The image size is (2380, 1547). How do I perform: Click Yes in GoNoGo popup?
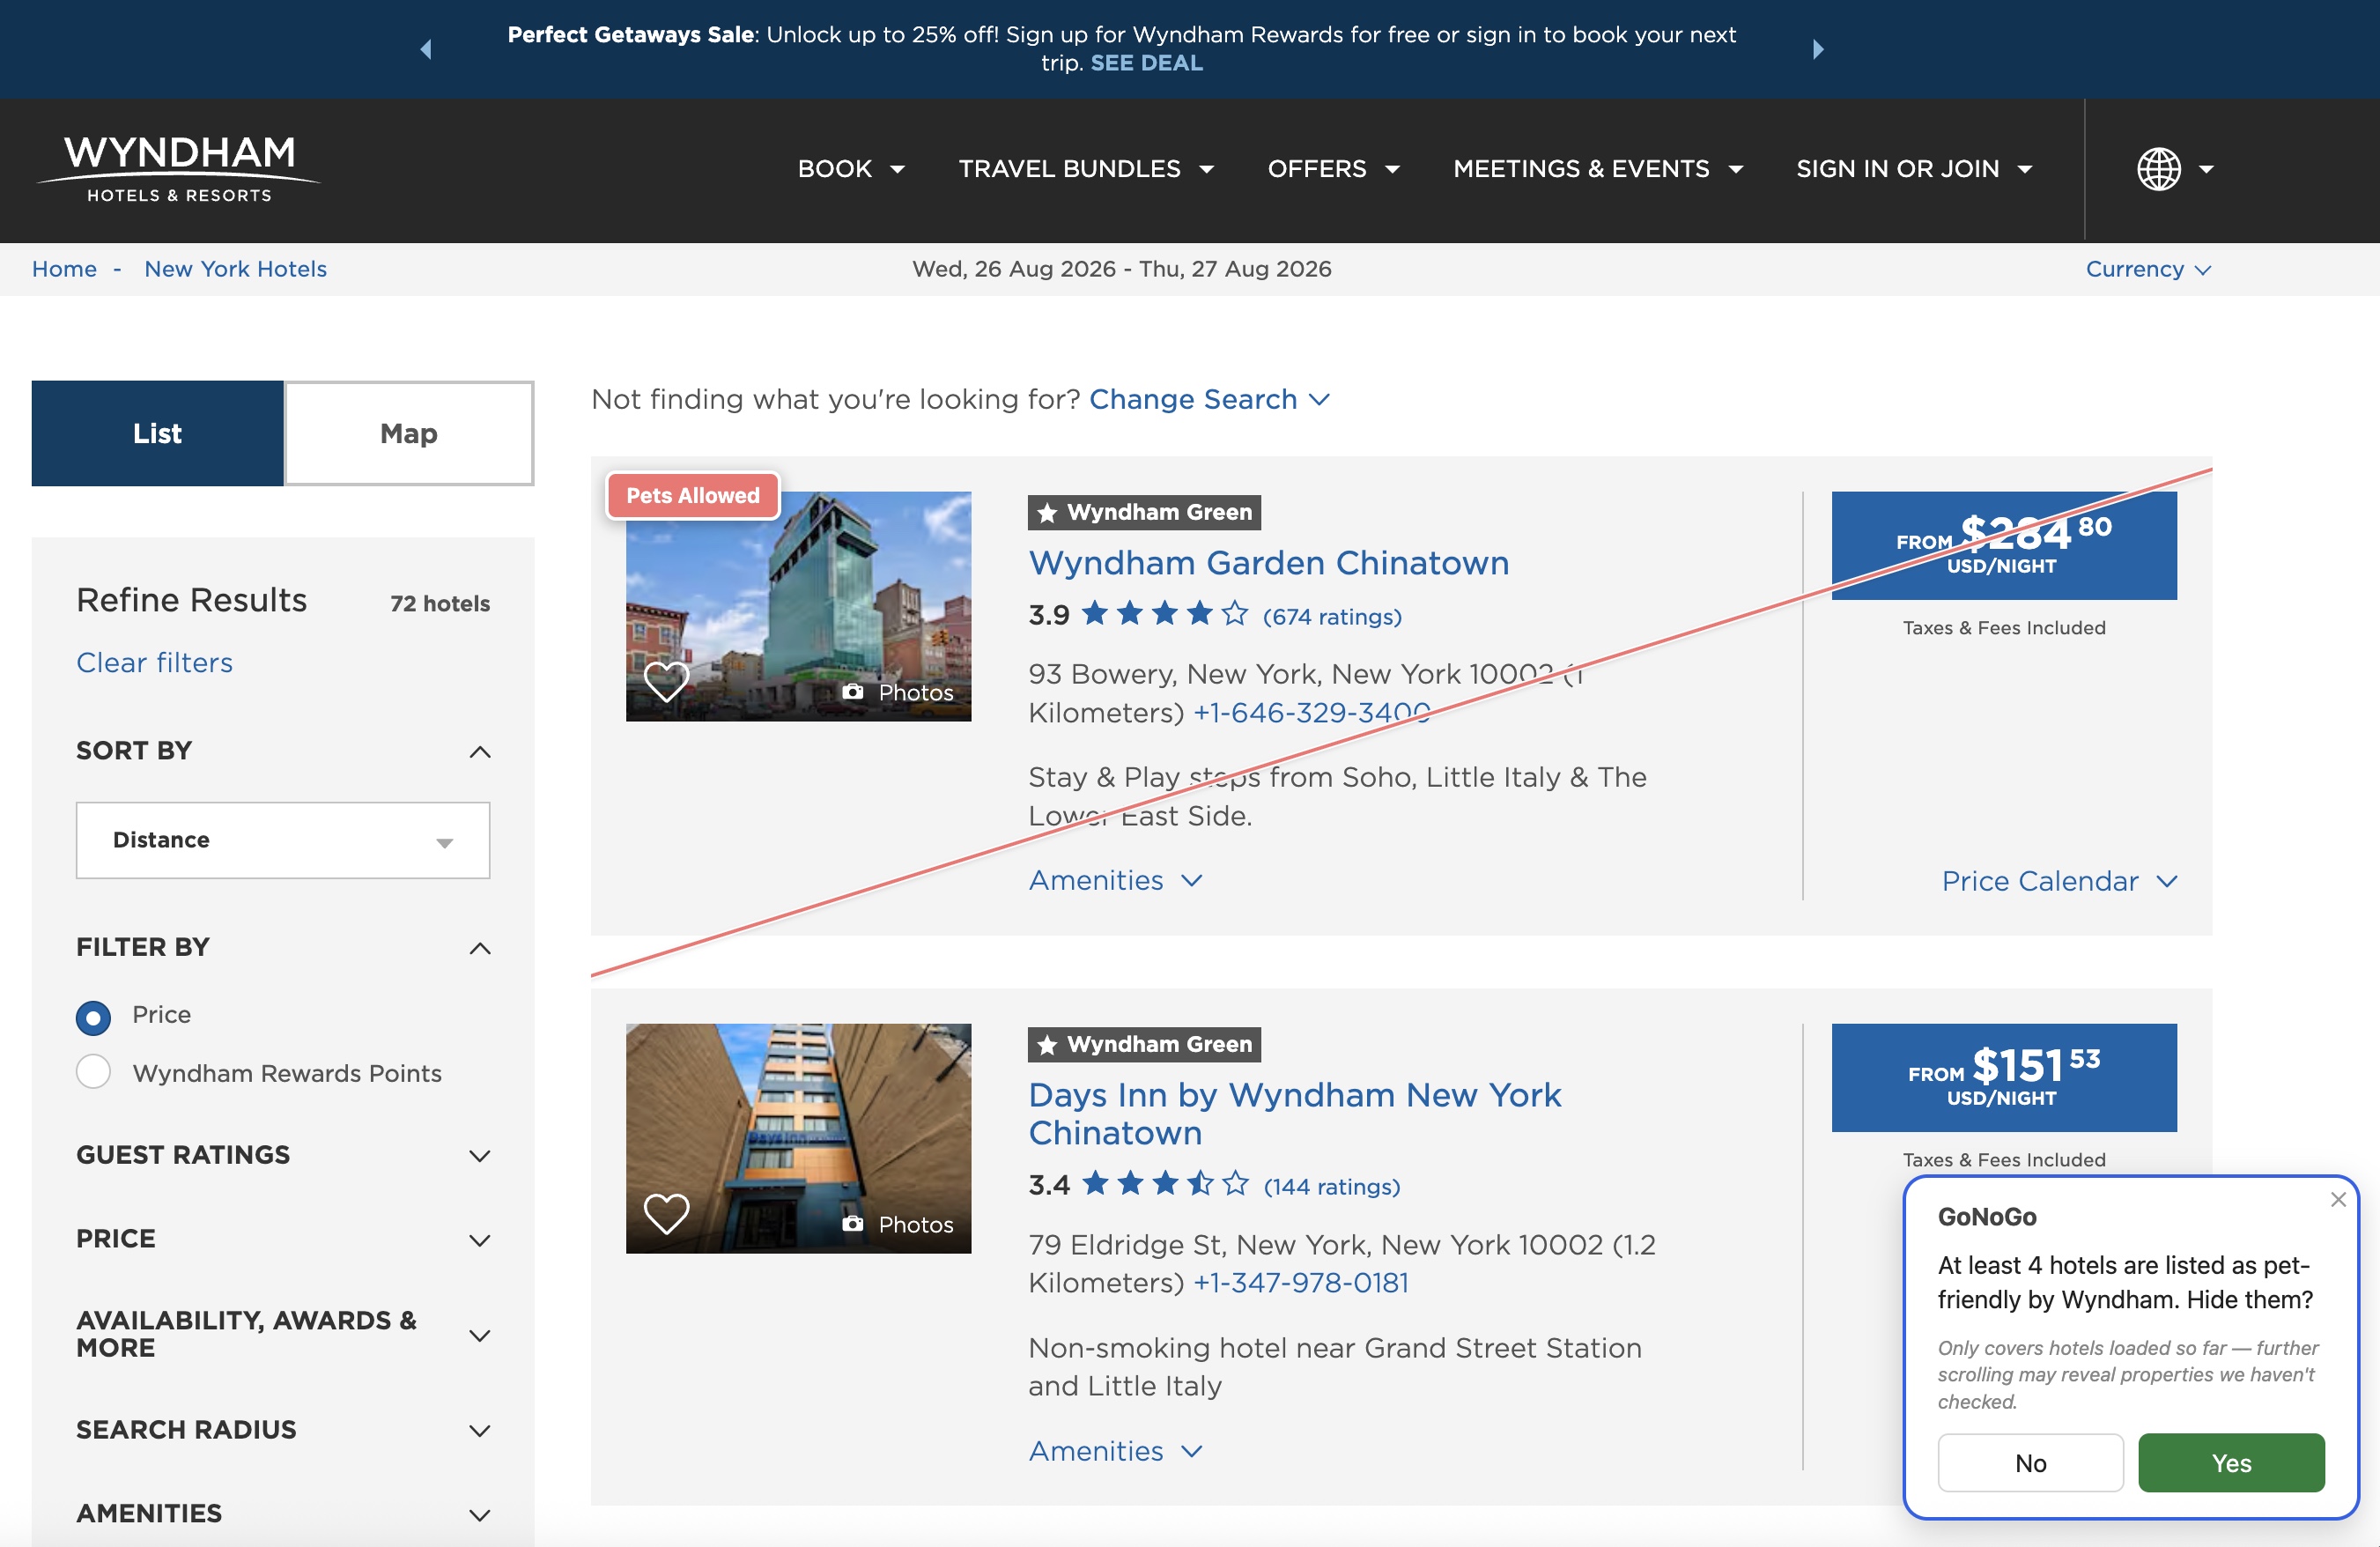tap(2231, 1463)
